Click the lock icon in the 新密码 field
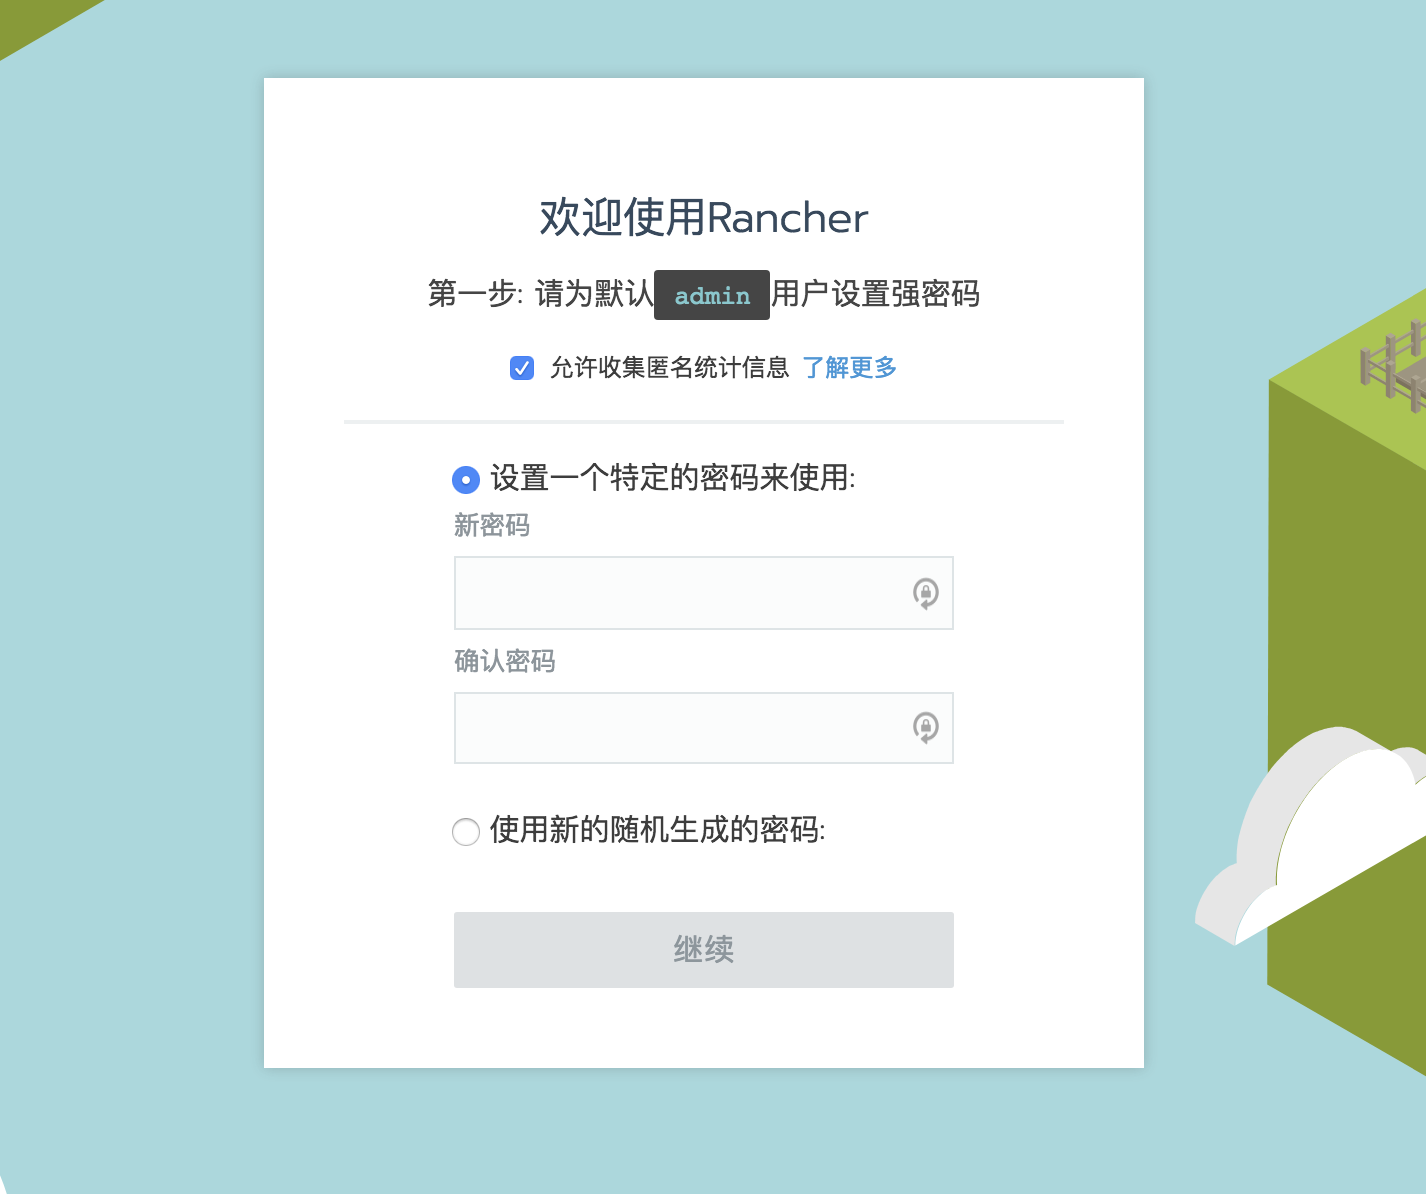The width and height of the screenshot is (1426, 1194). click(926, 593)
